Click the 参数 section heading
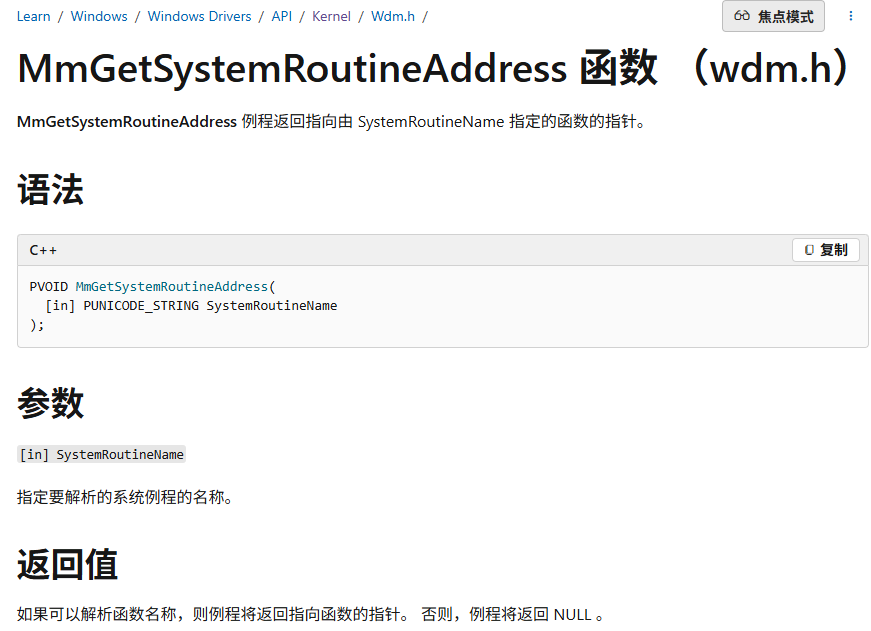Image resolution: width=871 pixels, height=631 pixels. click(50, 403)
